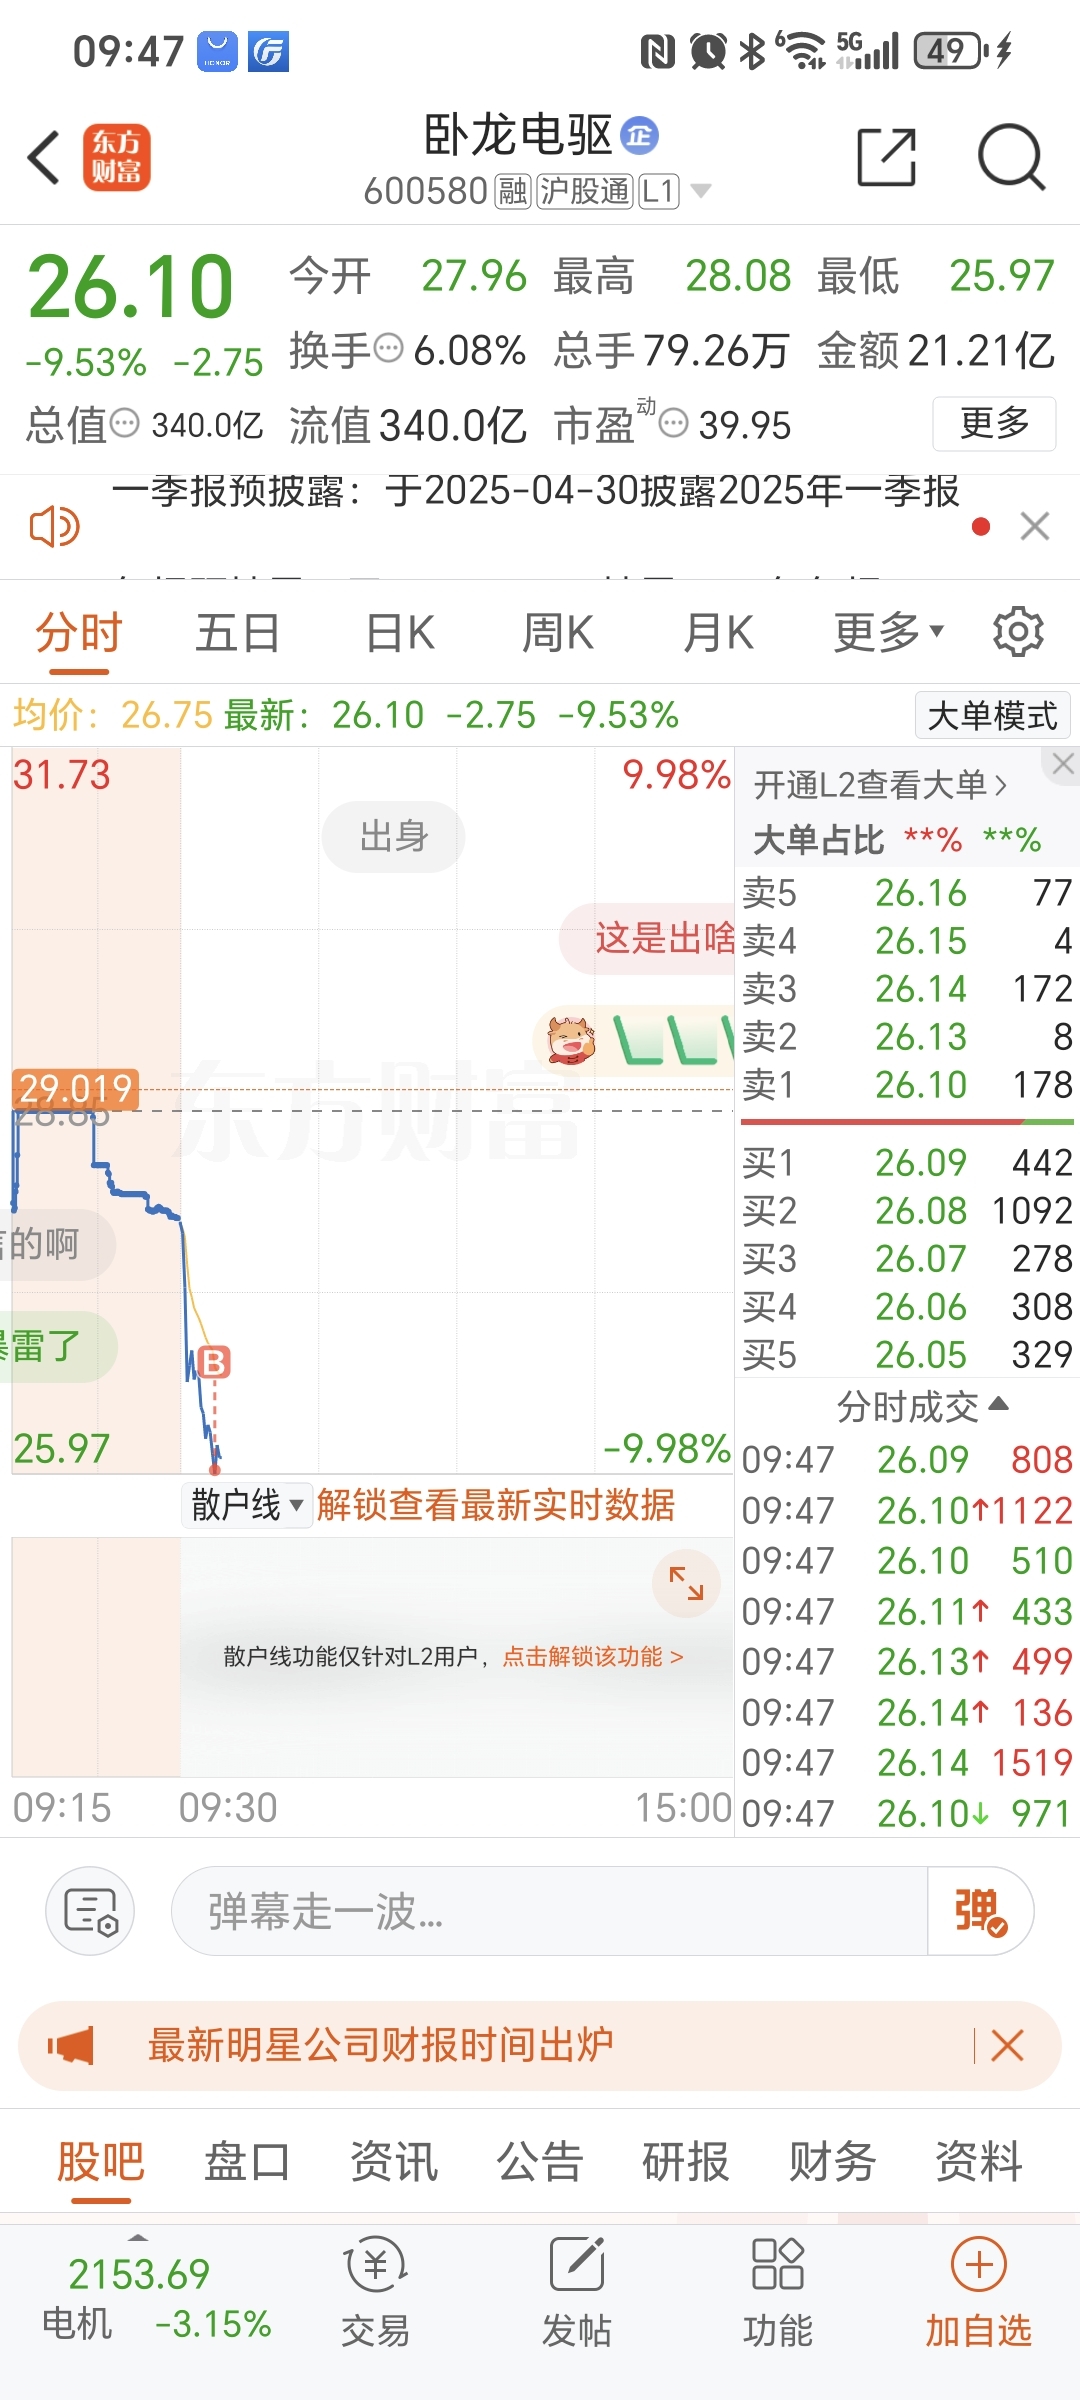Switch to the 周K chart tab

point(558,633)
